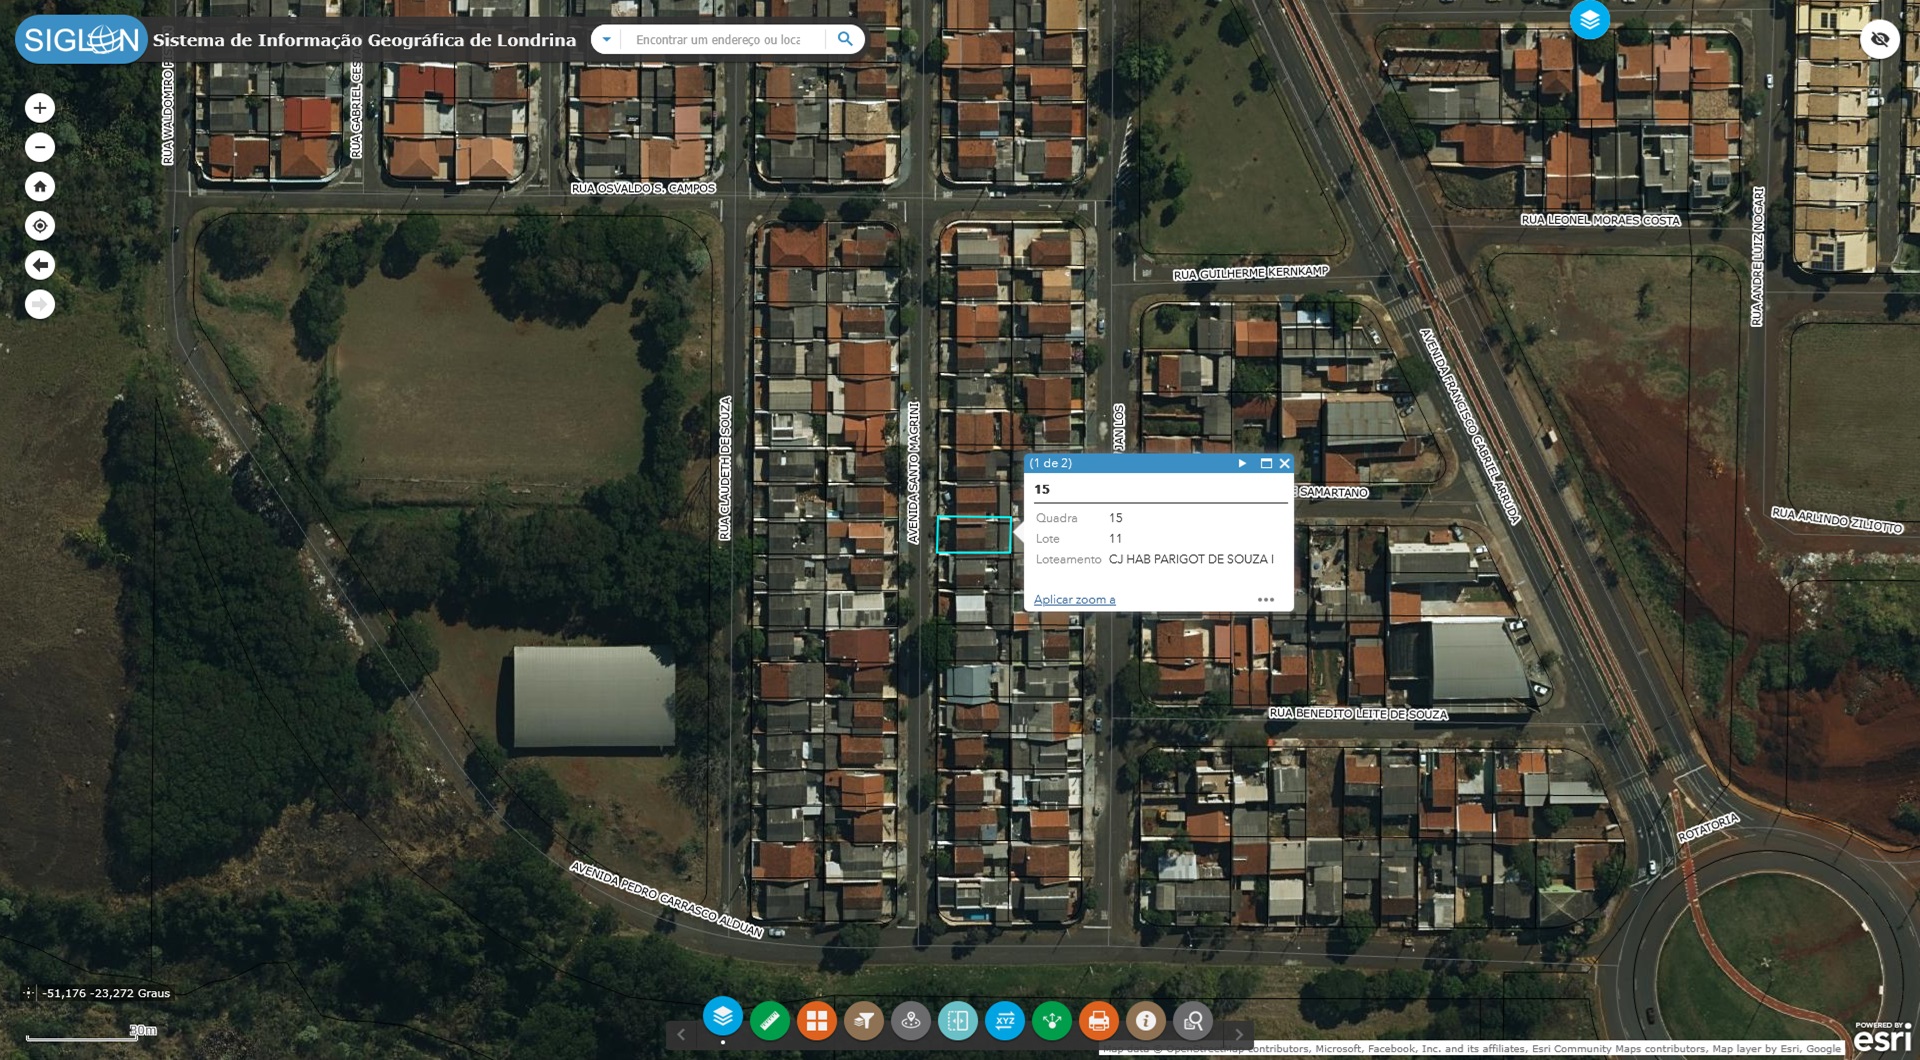Click the 'AVENIDA PEDRO CARRASCO ALDUAN' label
Viewport: 1920px width, 1060px height.
click(x=667, y=899)
